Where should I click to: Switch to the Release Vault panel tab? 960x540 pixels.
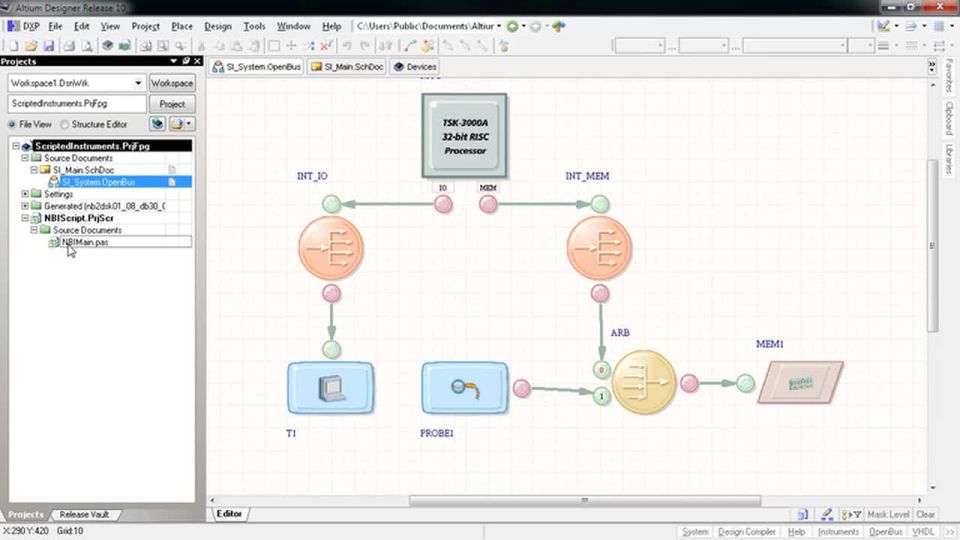click(x=84, y=514)
